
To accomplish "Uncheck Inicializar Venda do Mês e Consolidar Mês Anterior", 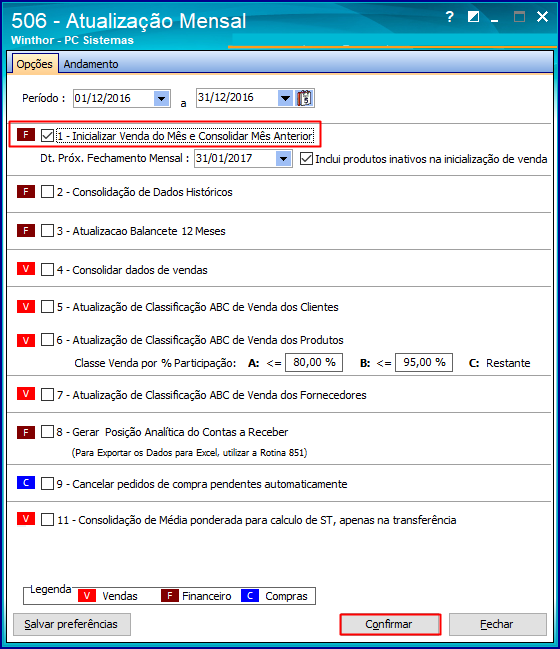I will (47, 135).
